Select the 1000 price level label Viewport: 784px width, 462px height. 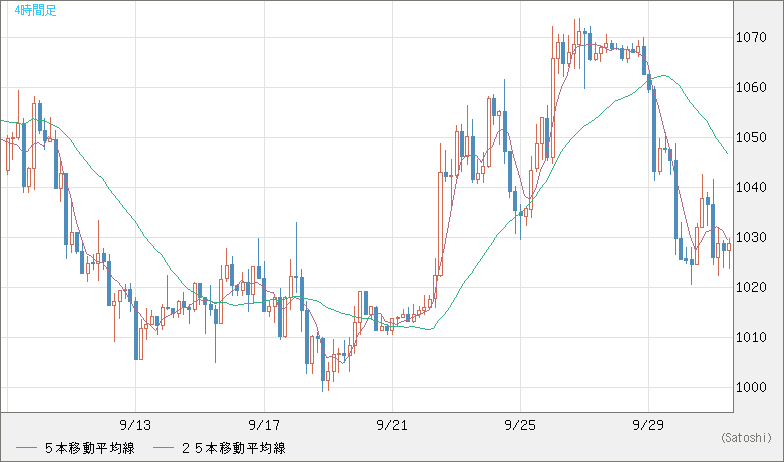pos(750,388)
